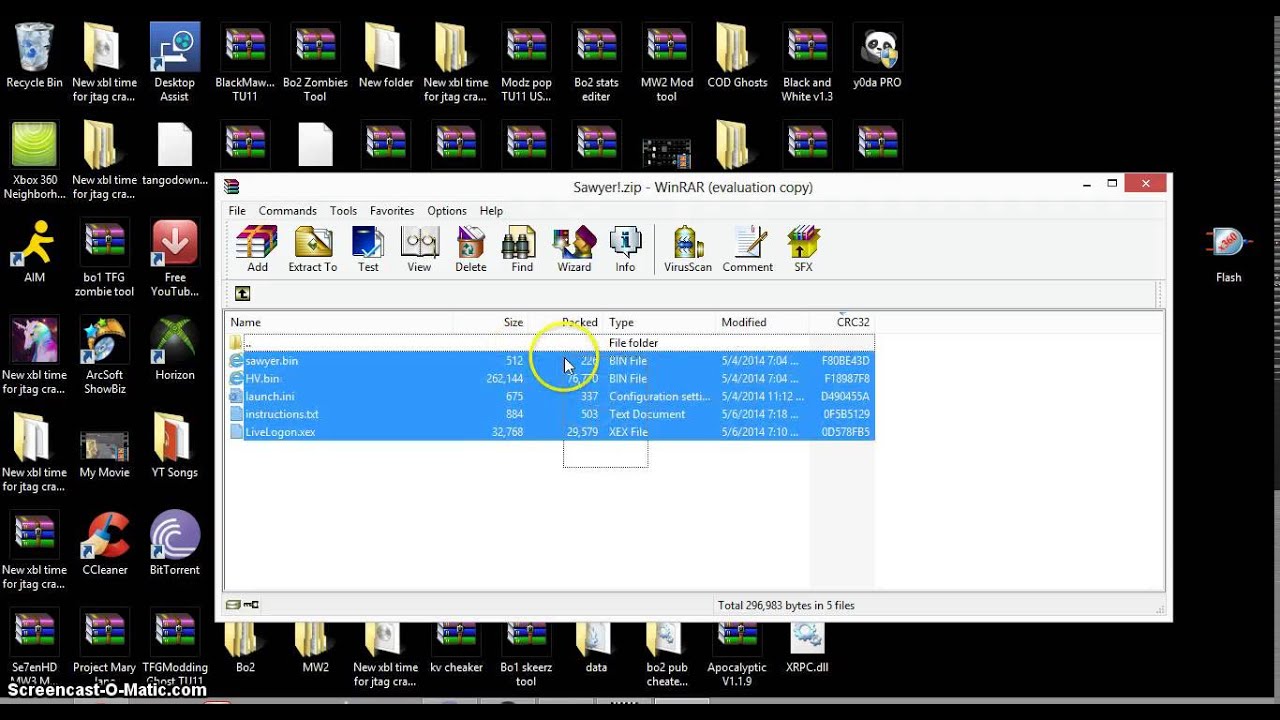
Task: Select the ArcSoft ShowBiz desktop icon
Action: (x=104, y=355)
